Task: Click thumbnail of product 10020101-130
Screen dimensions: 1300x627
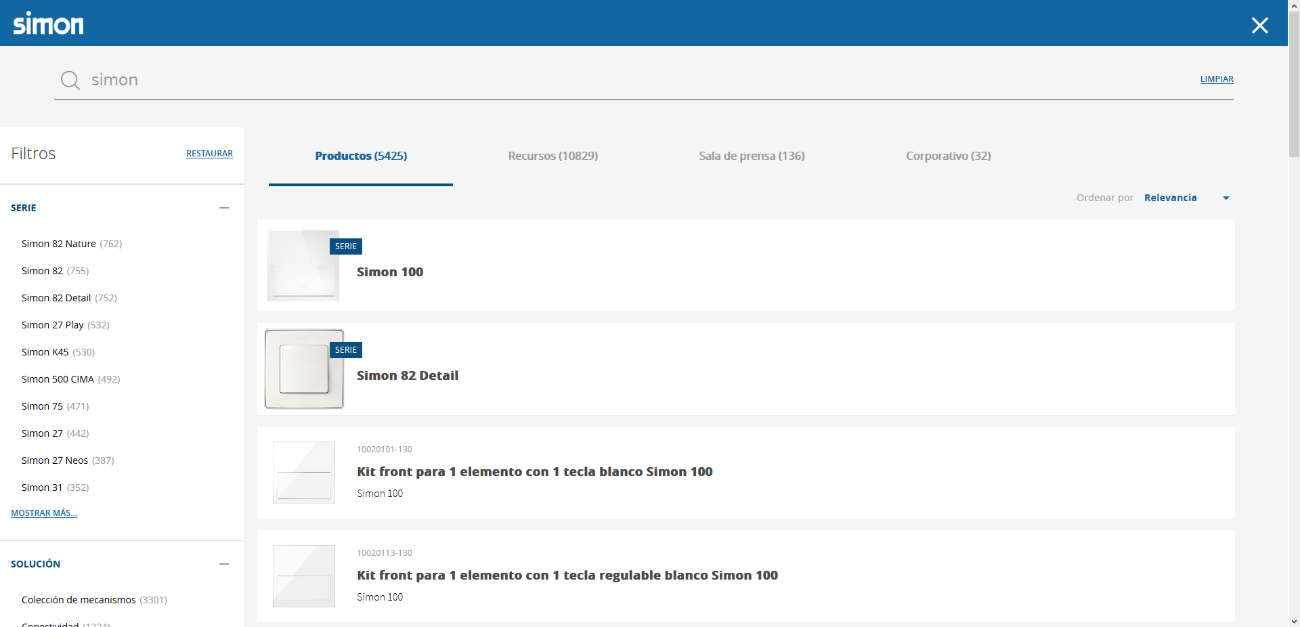Action: (304, 472)
